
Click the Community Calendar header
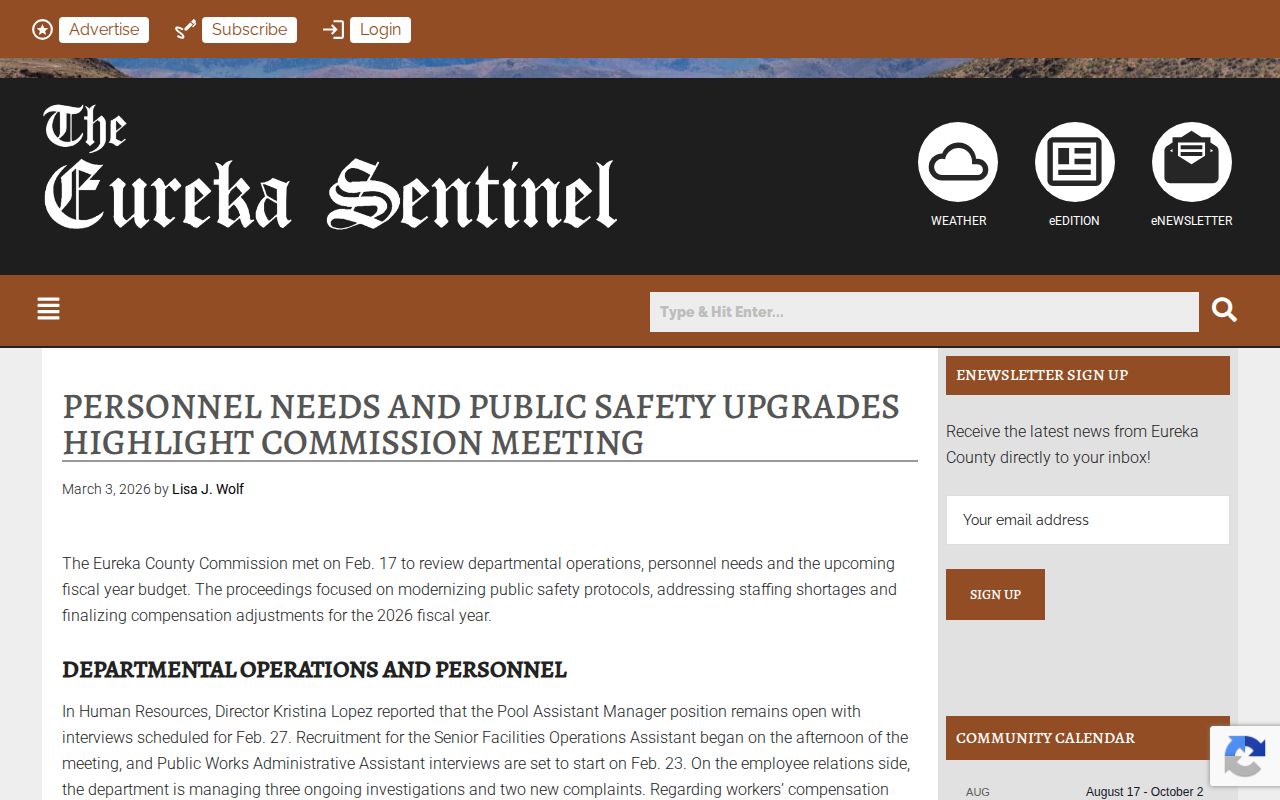coord(1088,738)
